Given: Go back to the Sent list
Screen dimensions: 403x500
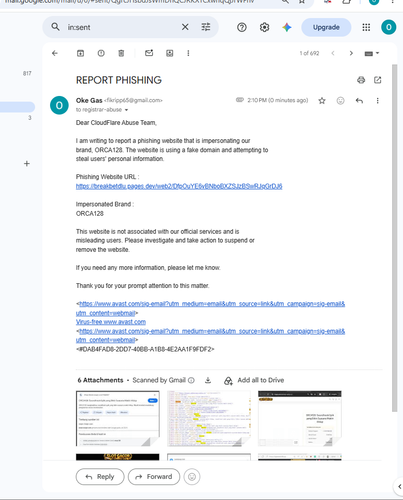Looking at the screenshot, I should 55,53.
